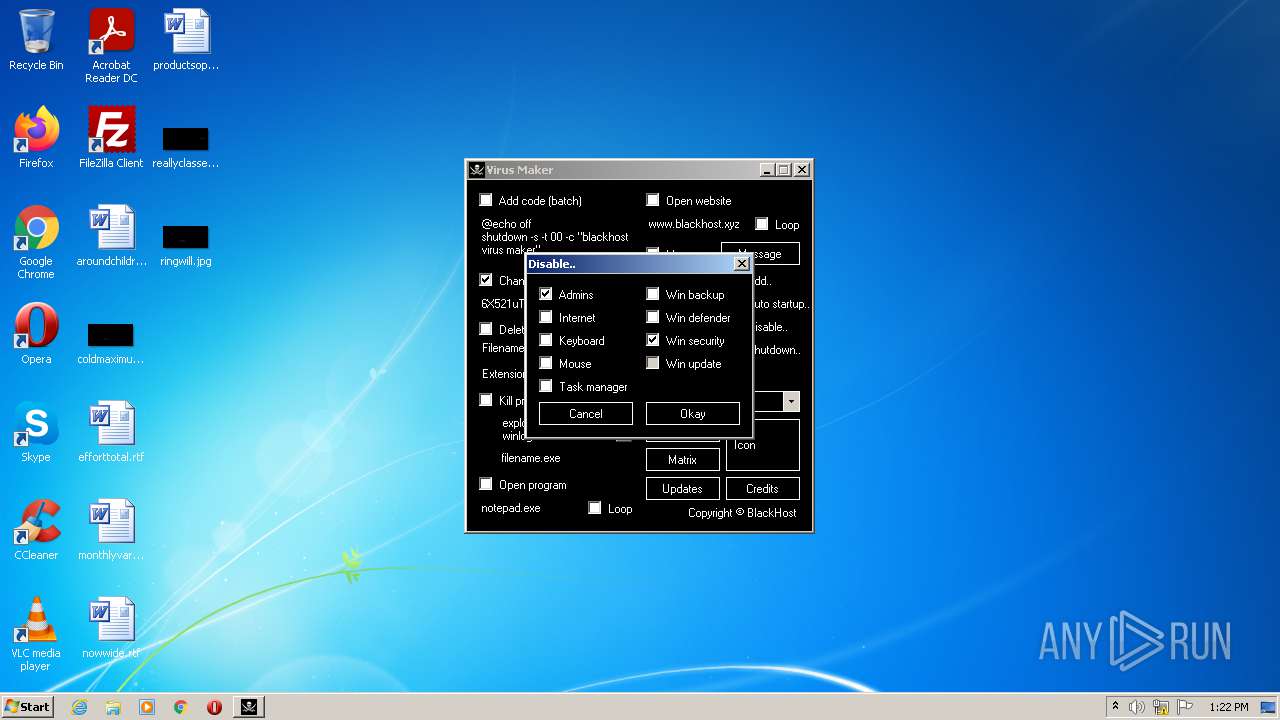
Task: Enable the Keyboard checkbox
Action: pyautogui.click(x=546, y=340)
